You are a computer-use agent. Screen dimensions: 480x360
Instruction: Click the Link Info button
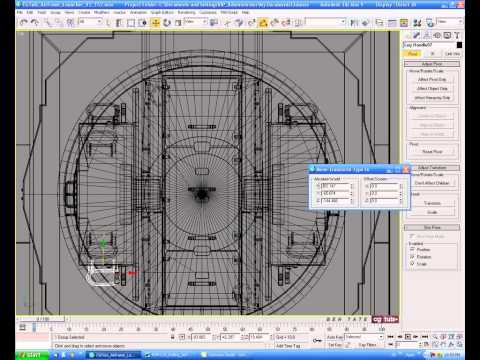452,53
